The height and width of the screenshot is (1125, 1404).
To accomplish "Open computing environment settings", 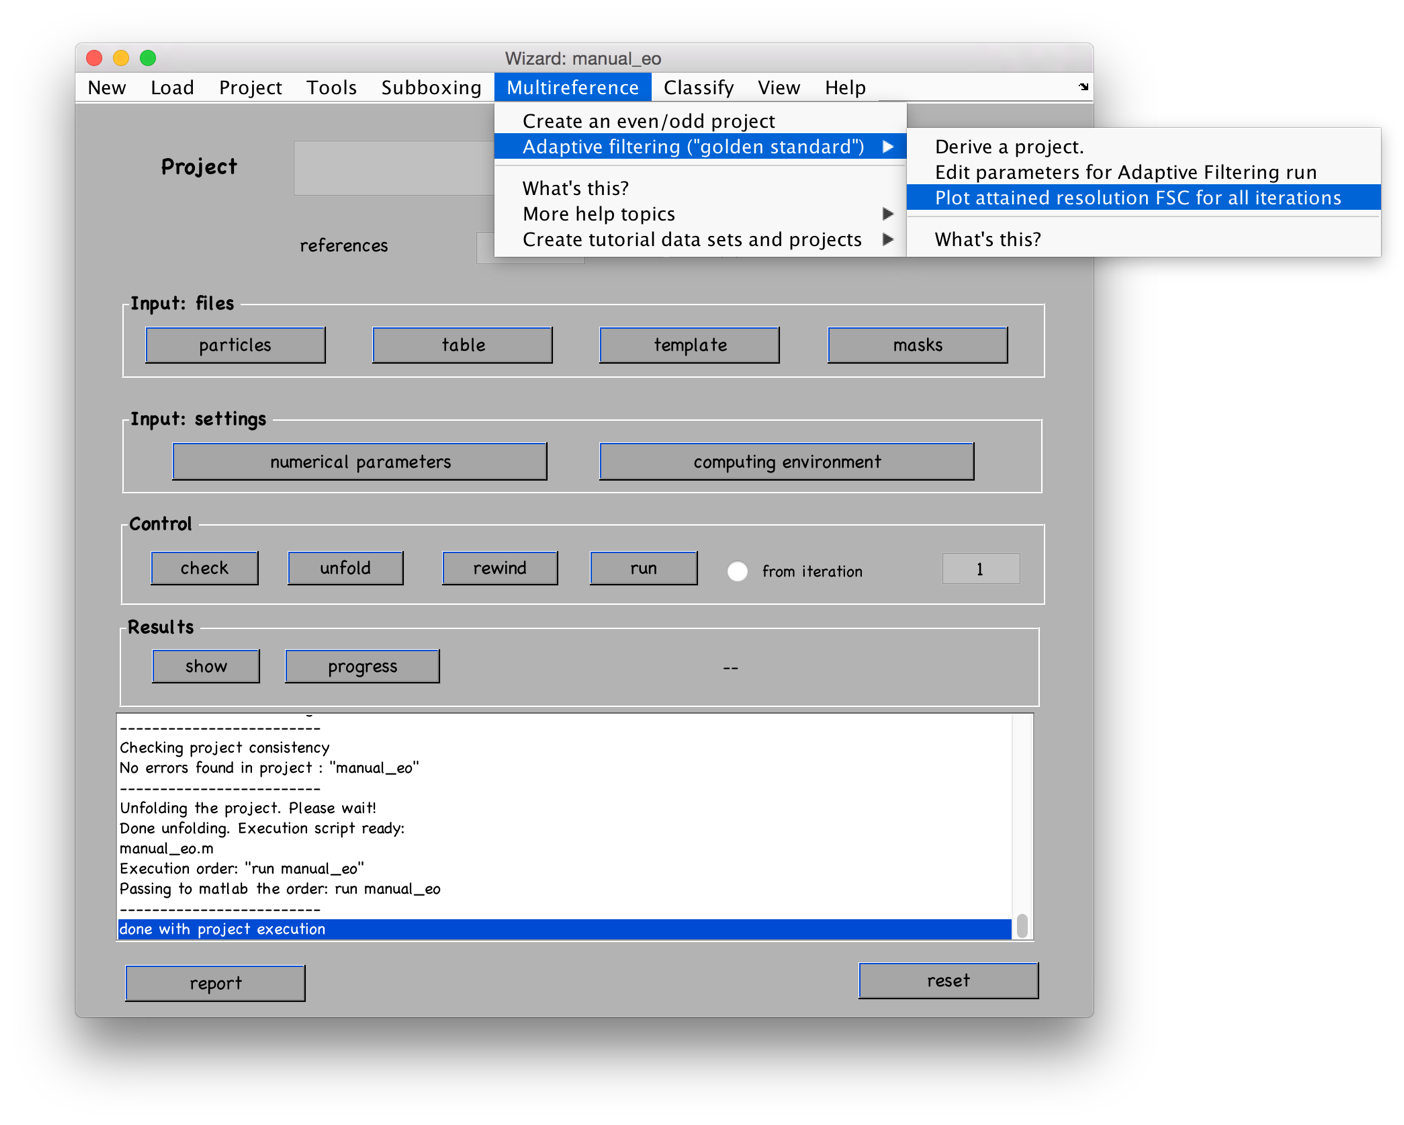I will pos(786,462).
